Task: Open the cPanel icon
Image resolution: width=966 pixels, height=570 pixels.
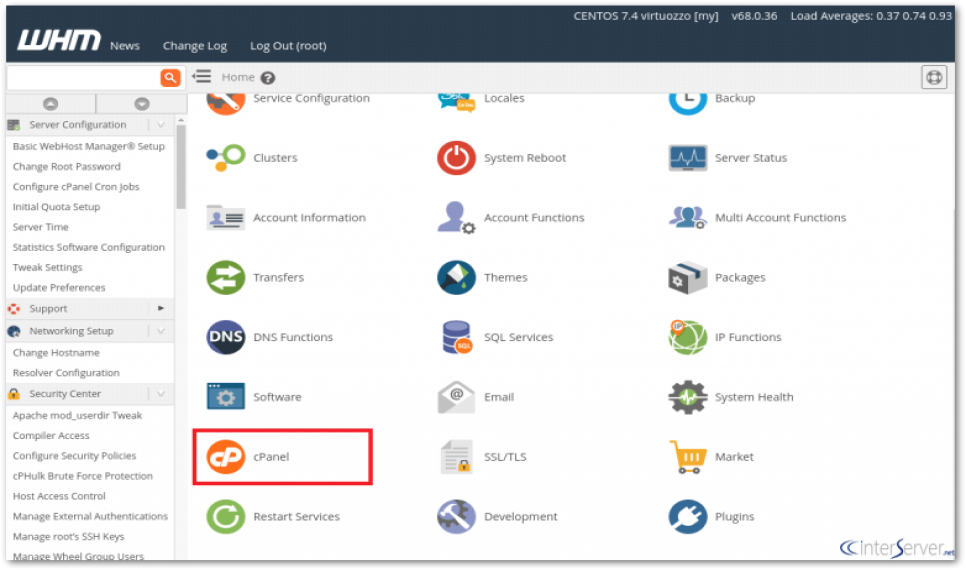Action: point(225,457)
